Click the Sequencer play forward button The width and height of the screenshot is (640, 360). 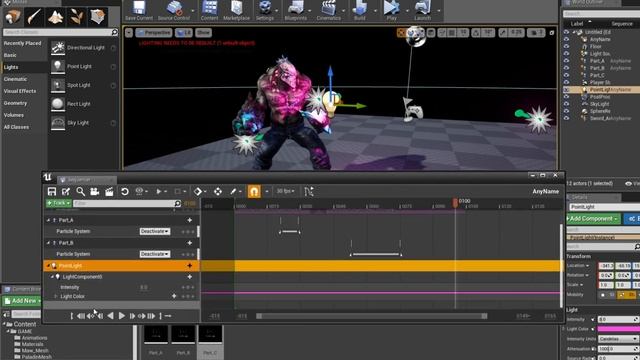pyautogui.click(x=121, y=316)
